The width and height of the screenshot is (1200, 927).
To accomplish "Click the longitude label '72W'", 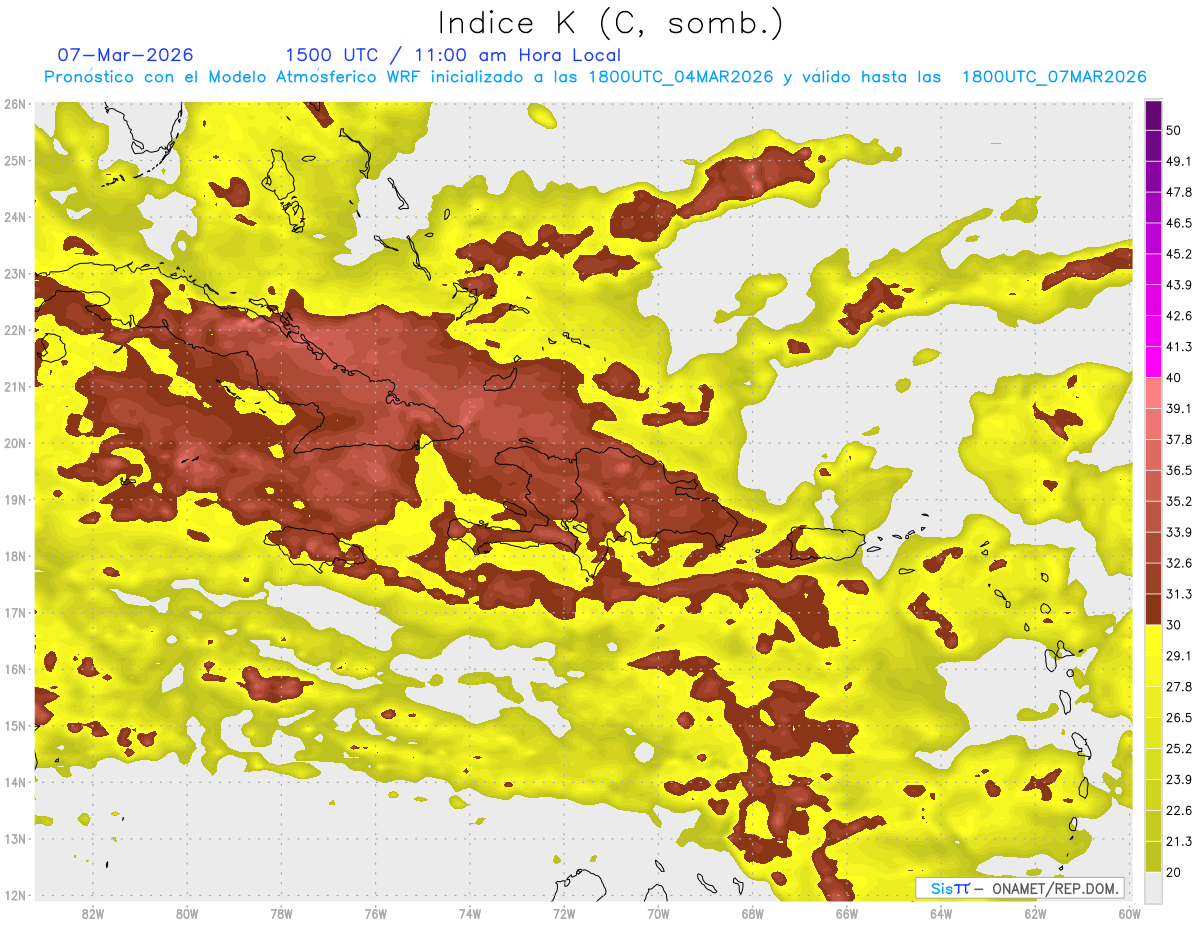I will 563,914.
